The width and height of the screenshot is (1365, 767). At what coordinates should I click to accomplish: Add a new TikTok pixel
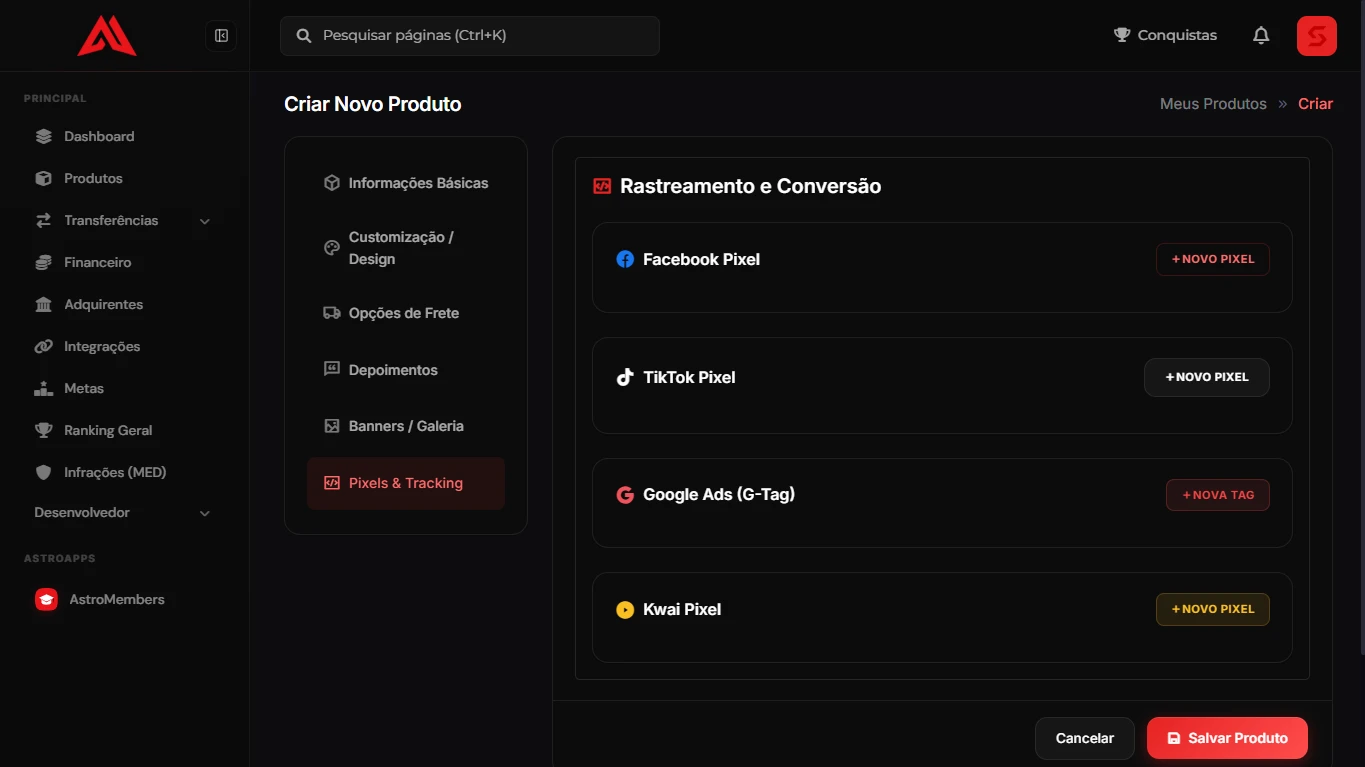[x=1207, y=377]
